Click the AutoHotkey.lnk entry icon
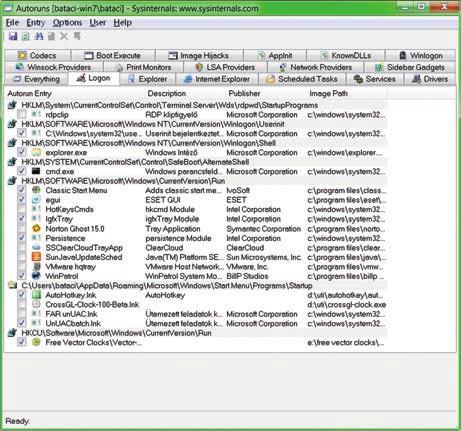This screenshot has width=461, height=431. click(36, 295)
